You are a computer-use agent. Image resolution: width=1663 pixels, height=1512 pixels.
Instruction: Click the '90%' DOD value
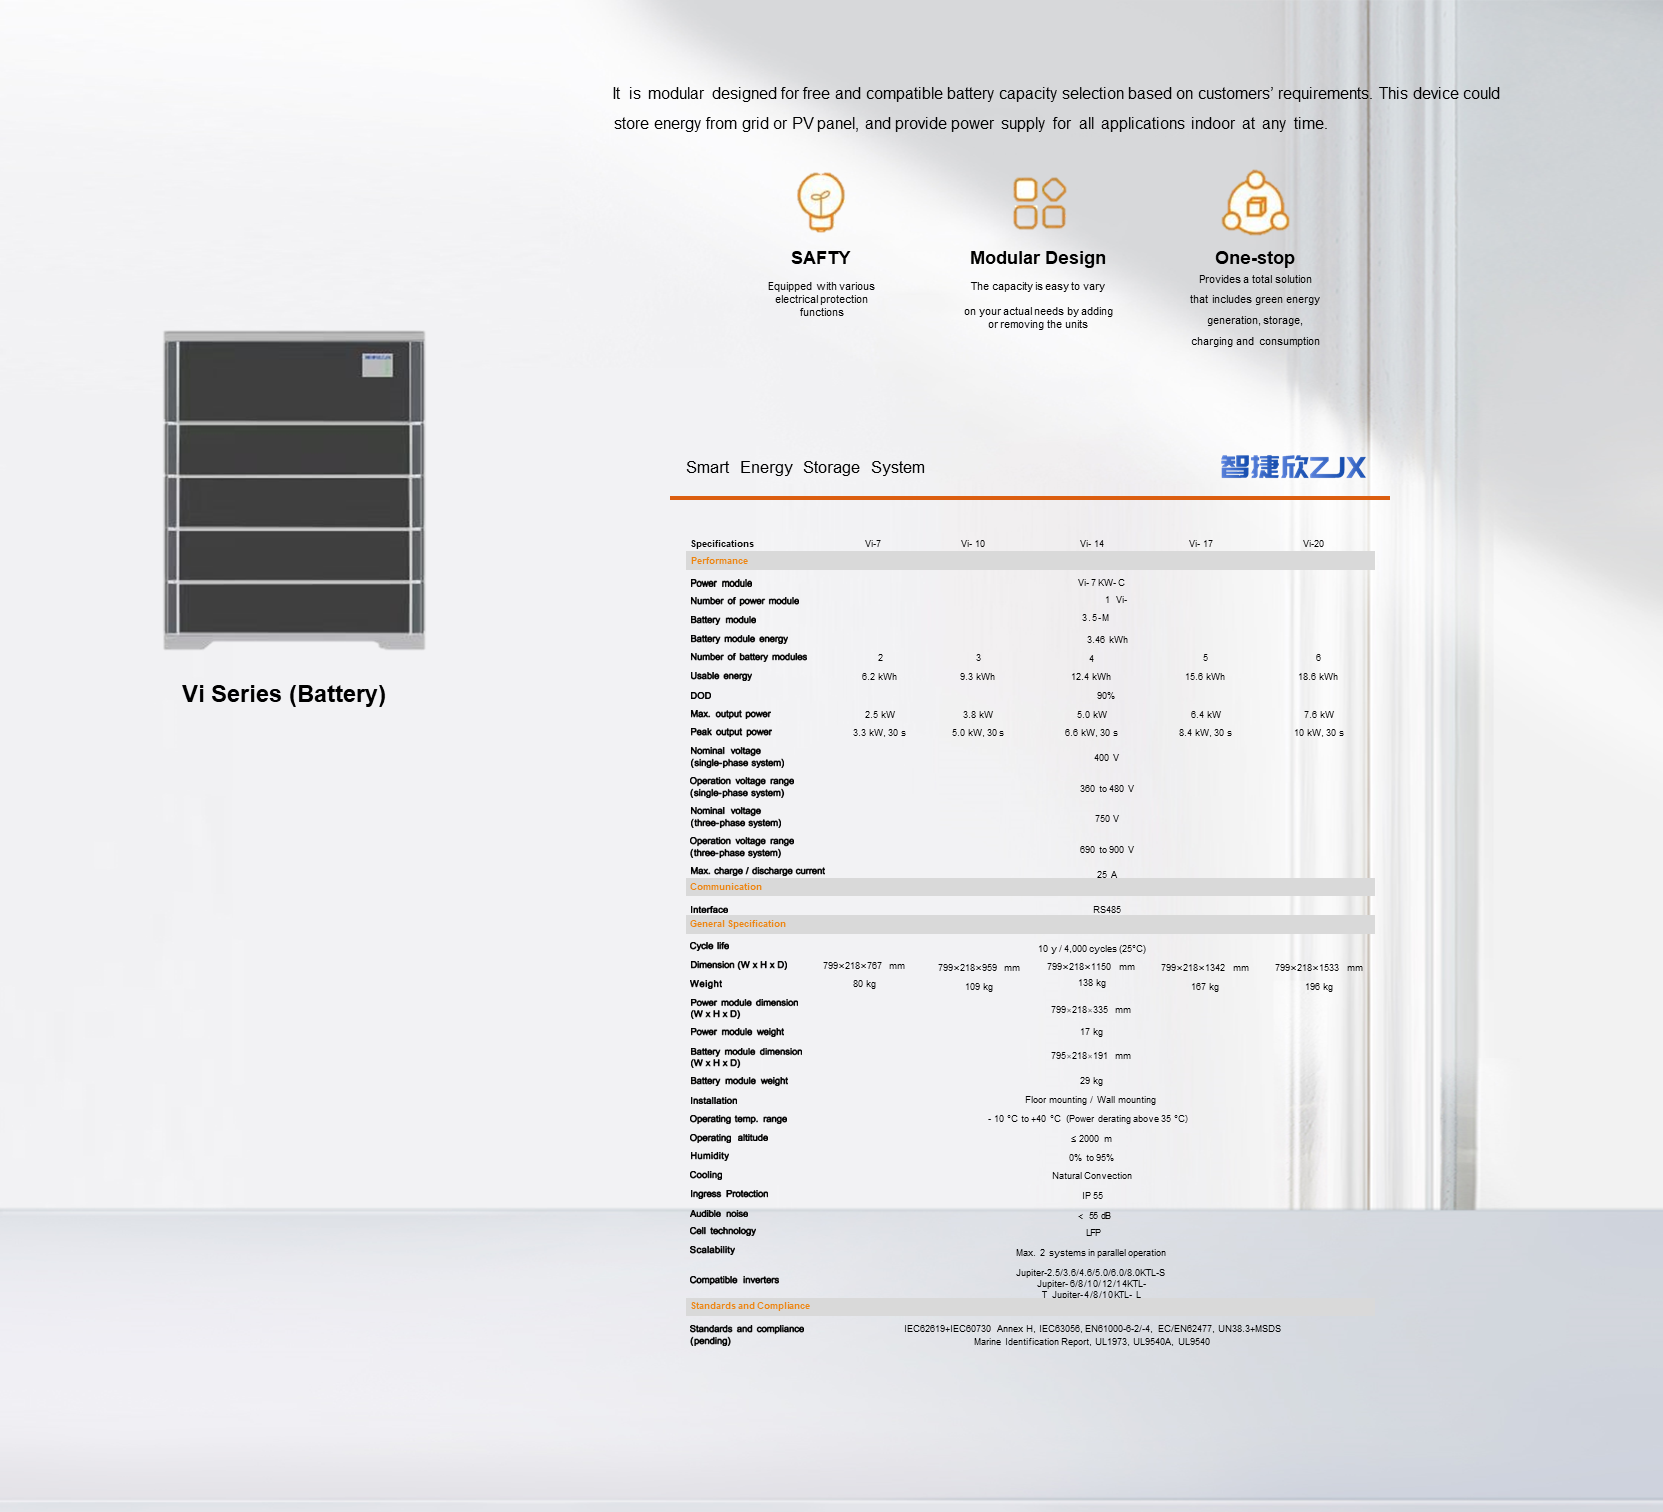pyautogui.click(x=1106, y=696)
